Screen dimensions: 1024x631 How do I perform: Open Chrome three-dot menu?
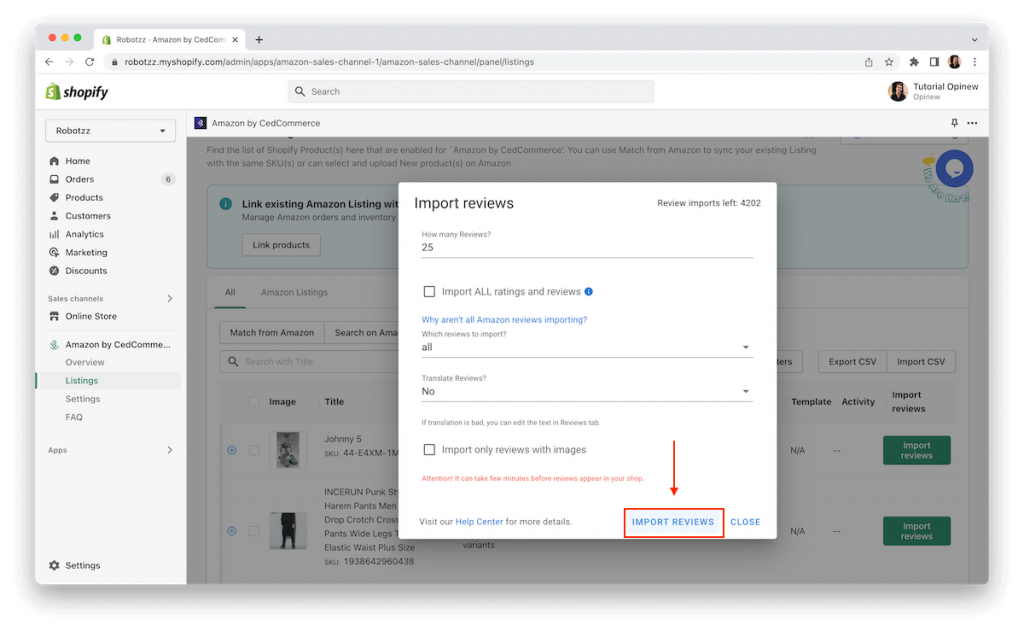974,61
